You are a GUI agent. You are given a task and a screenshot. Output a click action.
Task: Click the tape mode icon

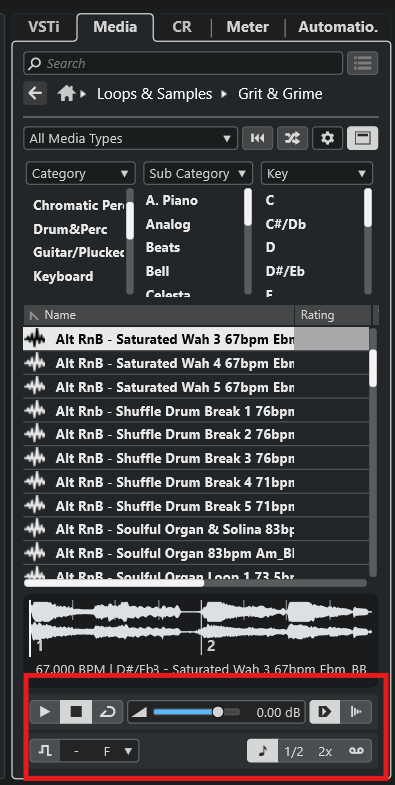[x=356, y=751]
